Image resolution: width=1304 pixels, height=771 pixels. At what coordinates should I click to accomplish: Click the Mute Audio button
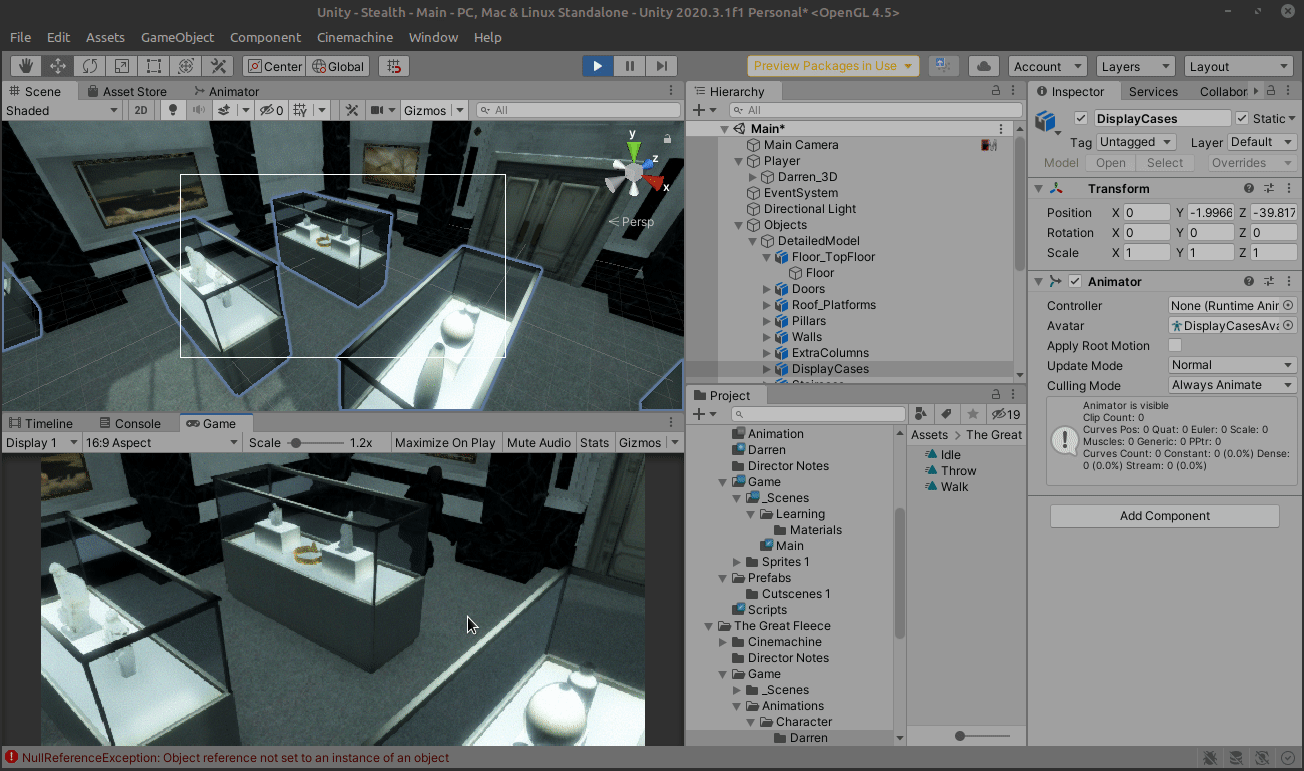tap(539, 442)
